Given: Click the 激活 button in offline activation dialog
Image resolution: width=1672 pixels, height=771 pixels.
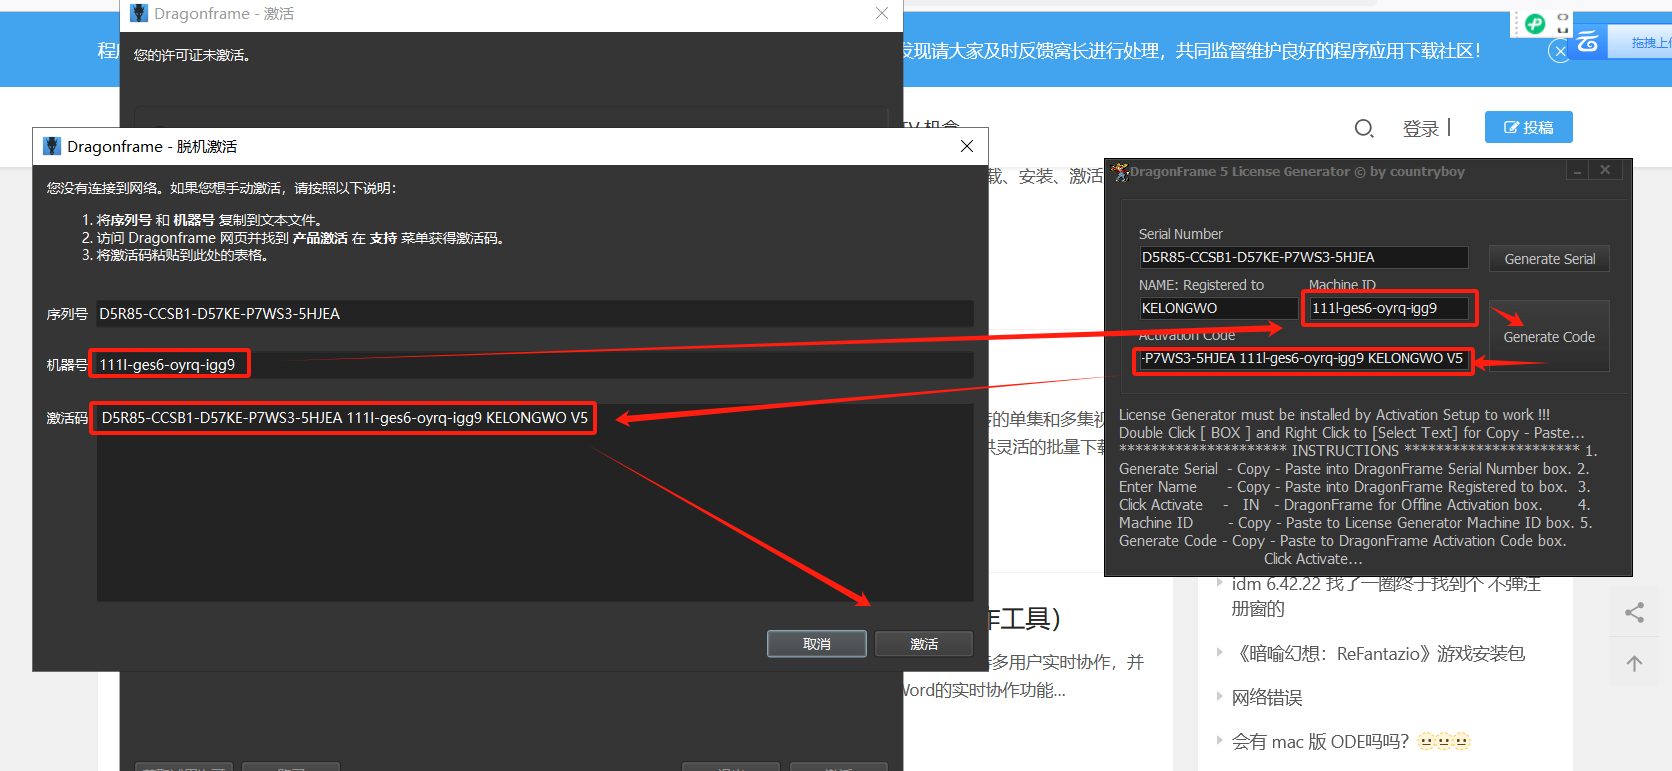Looking at the screenshot, I should pos(923,644).
